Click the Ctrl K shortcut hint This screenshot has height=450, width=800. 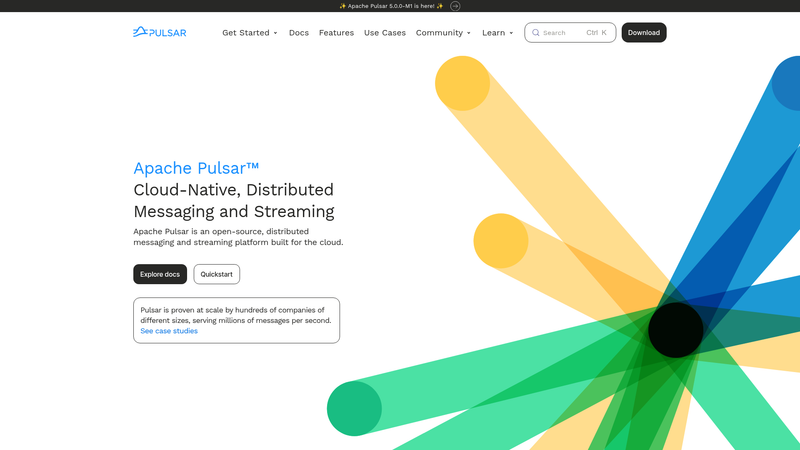point(596,33)
